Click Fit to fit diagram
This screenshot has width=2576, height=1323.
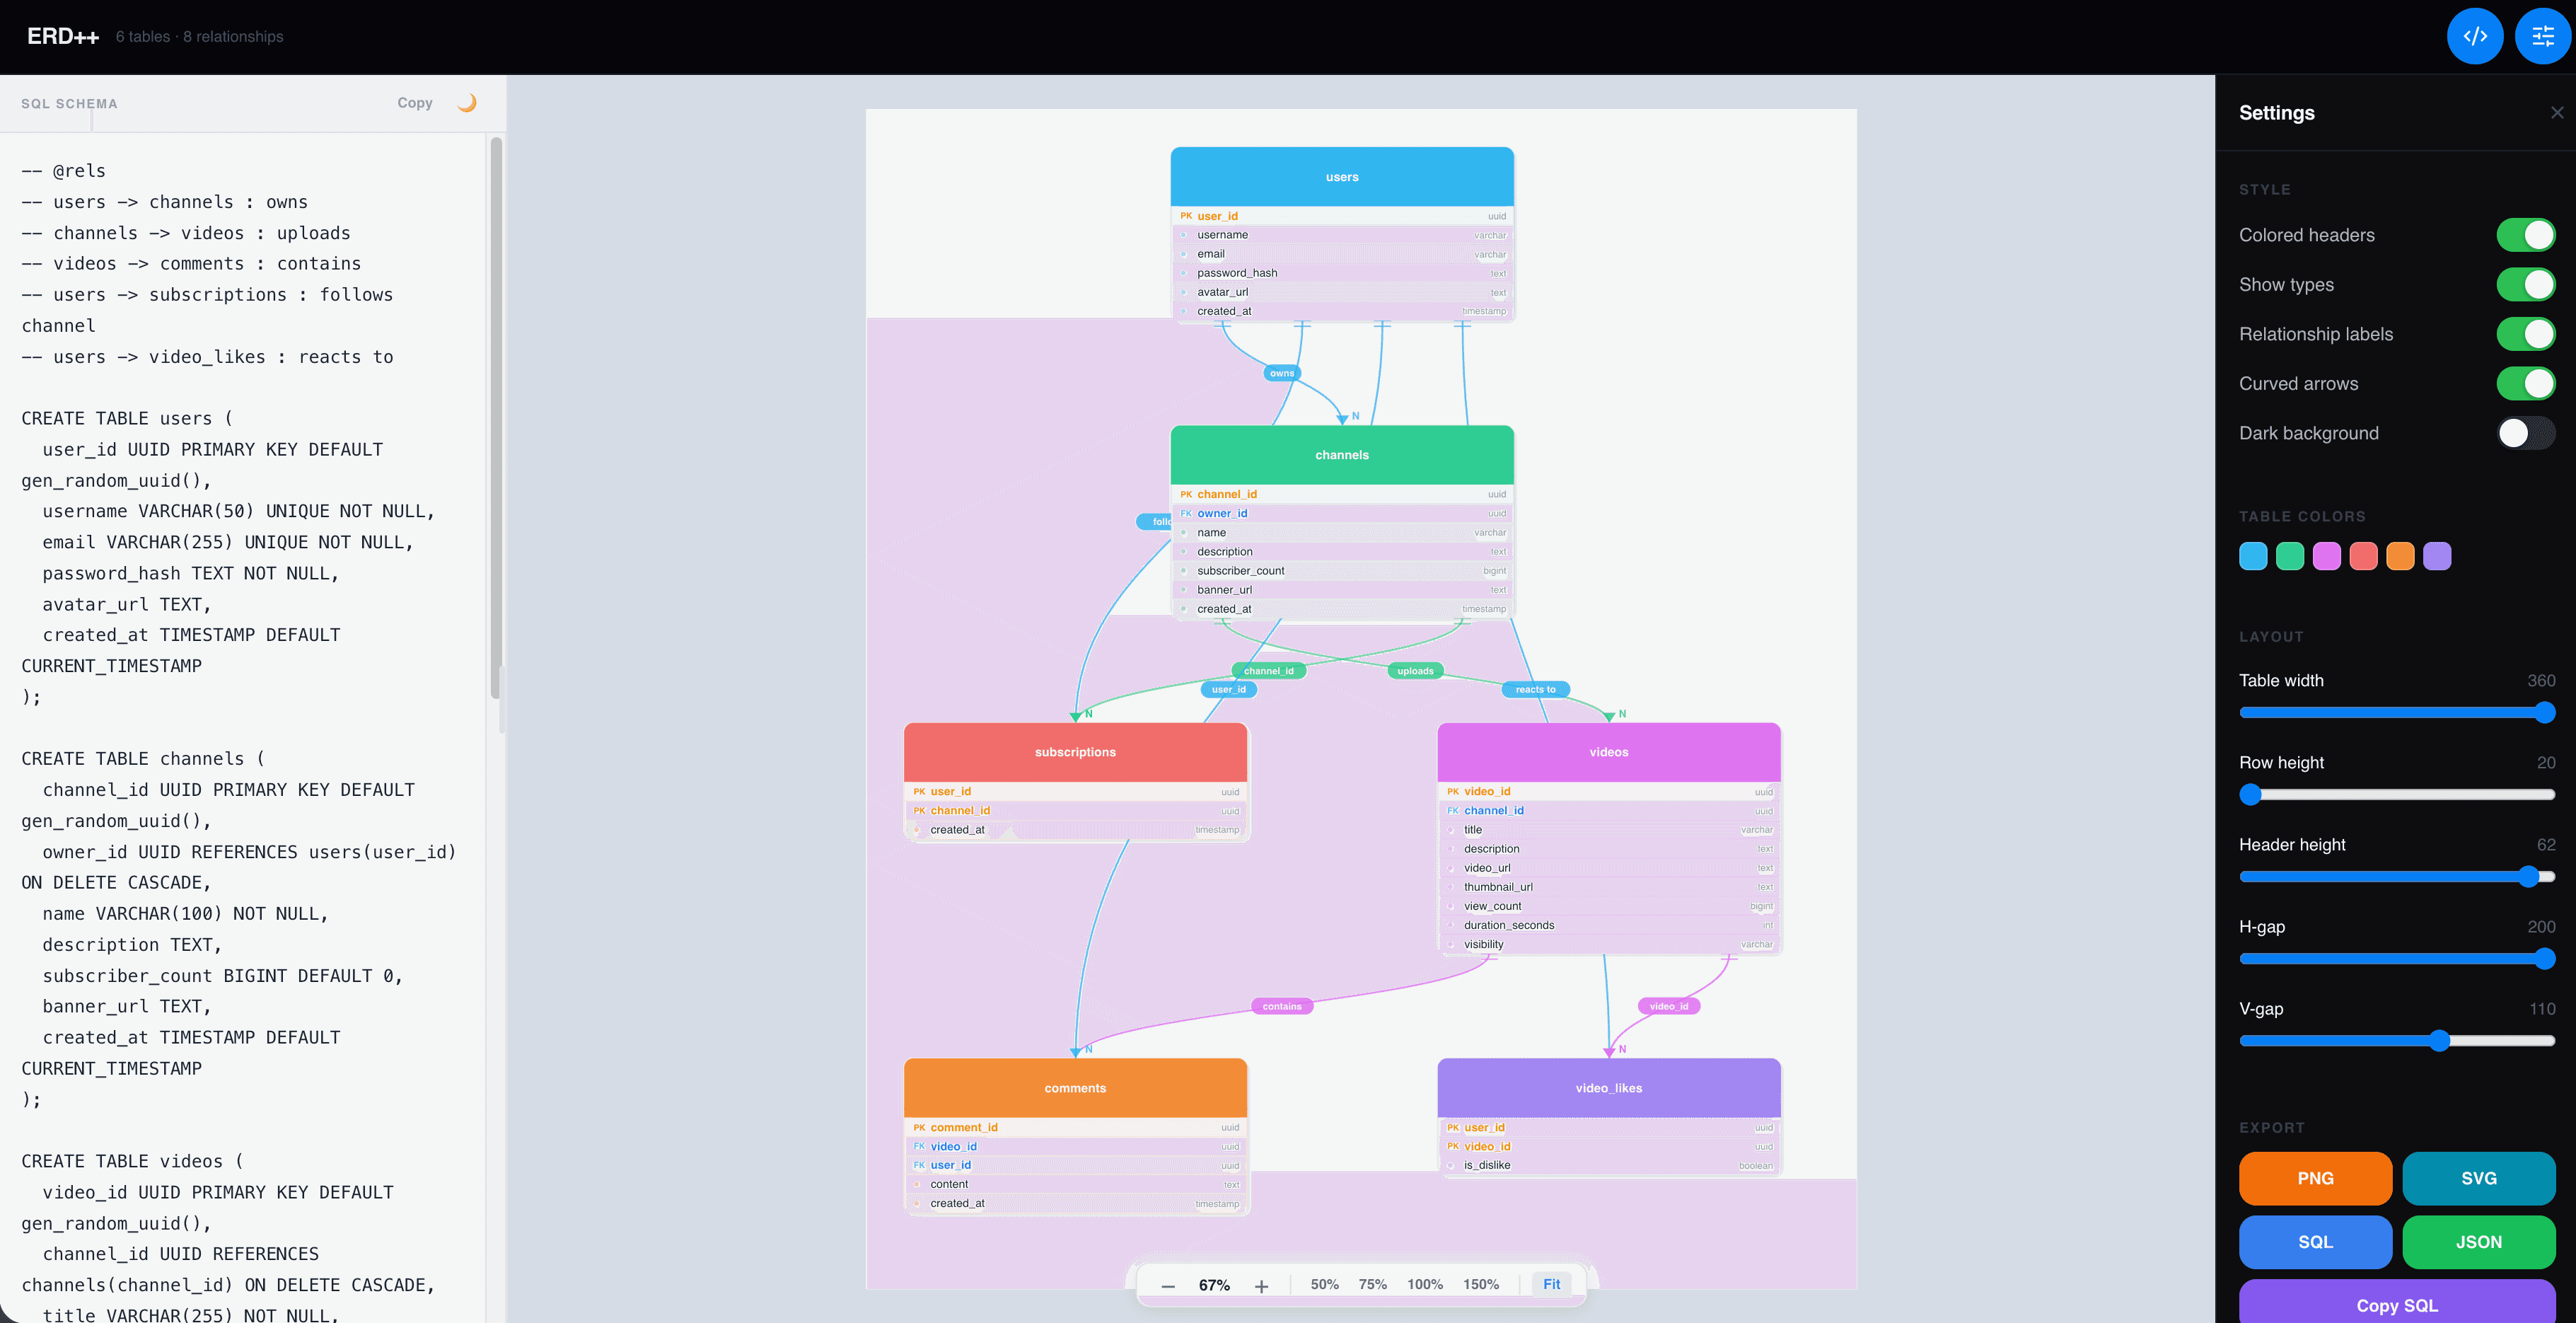(1551, 1285)
